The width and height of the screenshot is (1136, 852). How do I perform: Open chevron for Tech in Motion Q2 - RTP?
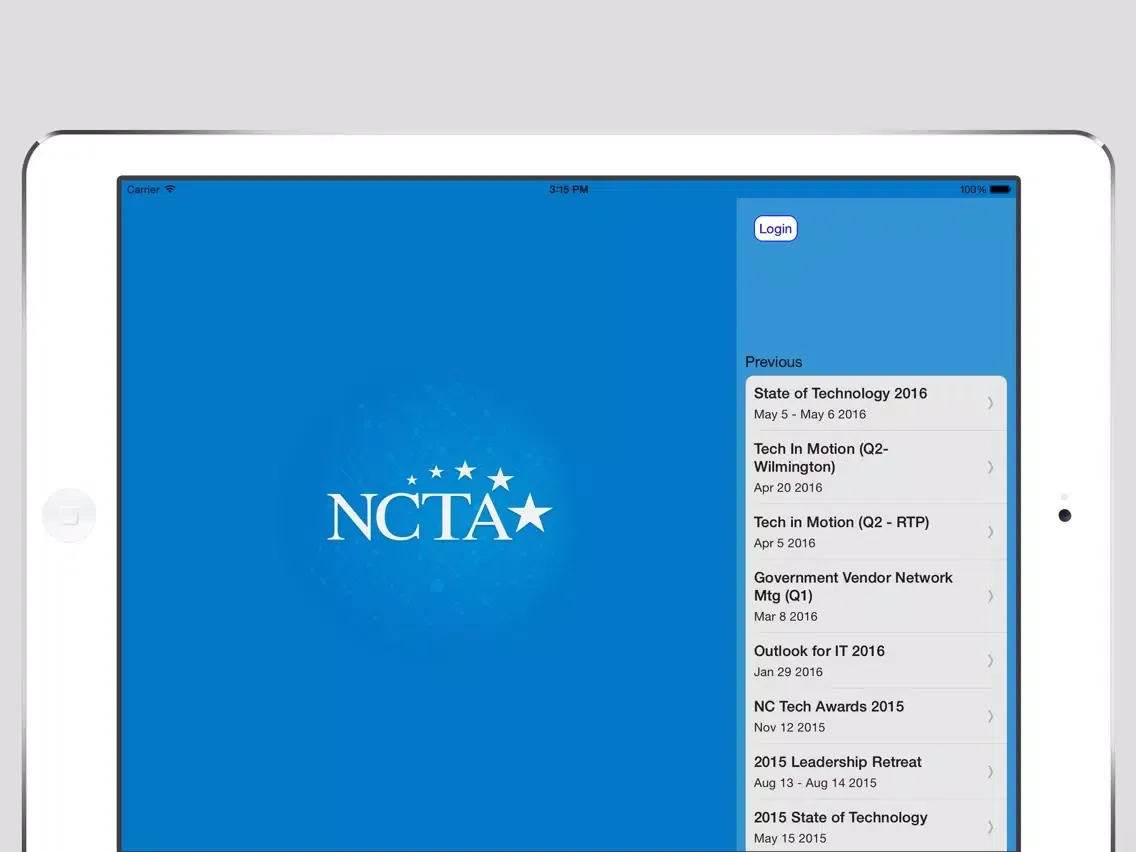990,532
